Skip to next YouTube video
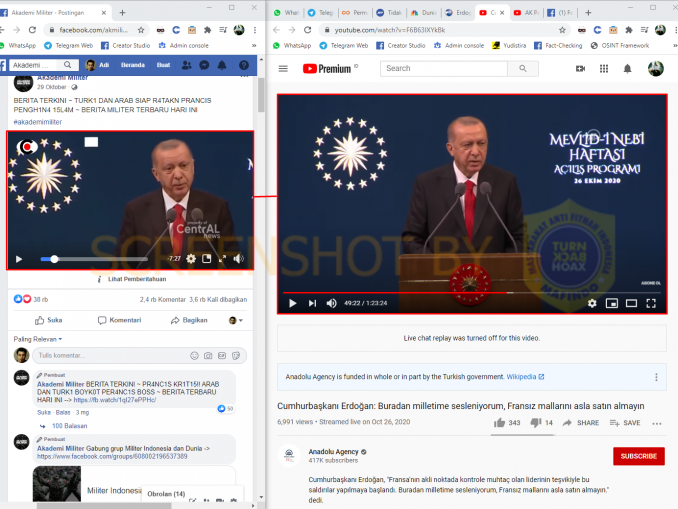This screenshot has height=509, width=678. coord(312,303)
